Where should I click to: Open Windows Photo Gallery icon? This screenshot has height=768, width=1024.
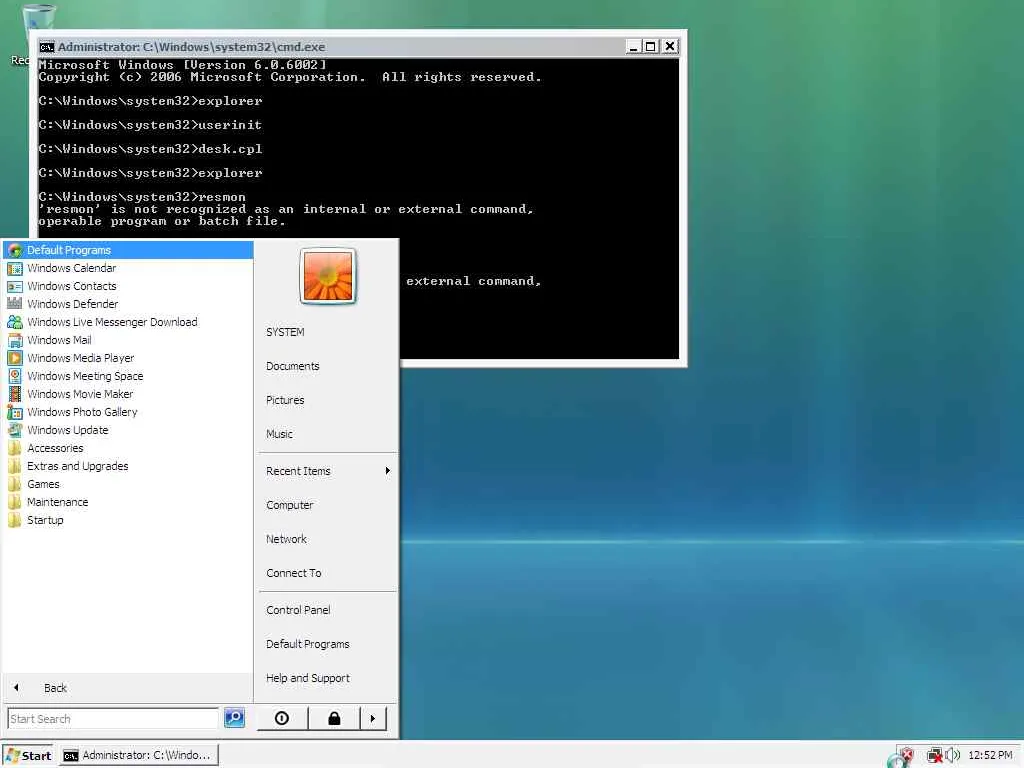tap(14, 412)
